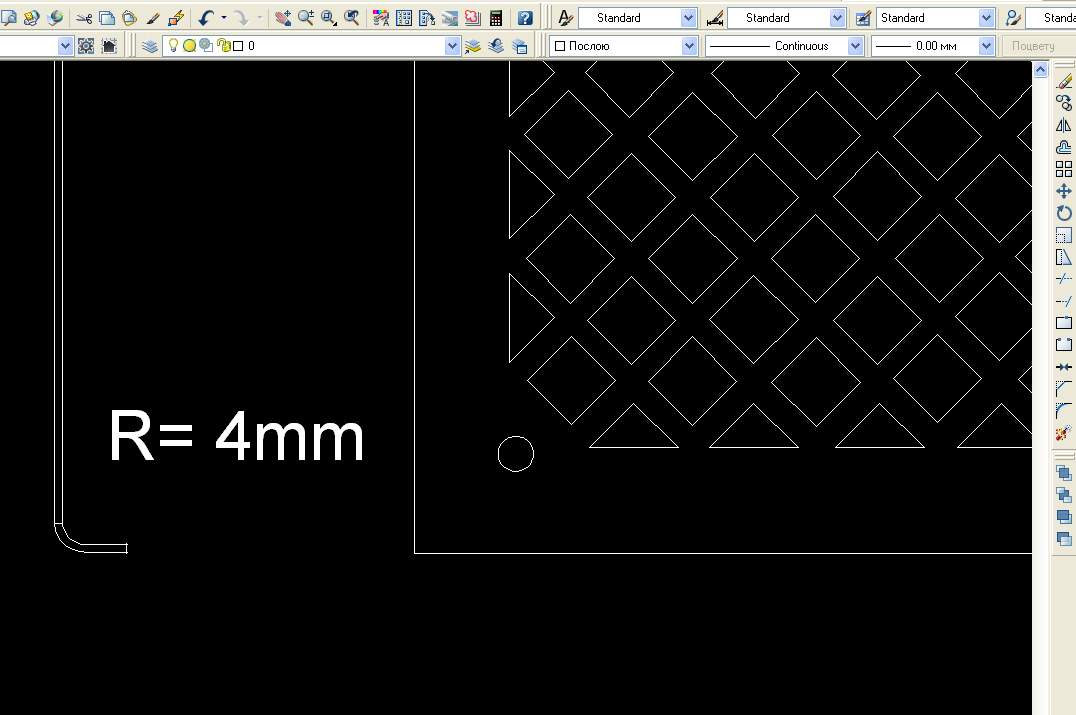Image resolution: width=1076 pixels, height=715 pixels.
Task: Toggle layer freeze sun icon
Action: pos(188,45)
